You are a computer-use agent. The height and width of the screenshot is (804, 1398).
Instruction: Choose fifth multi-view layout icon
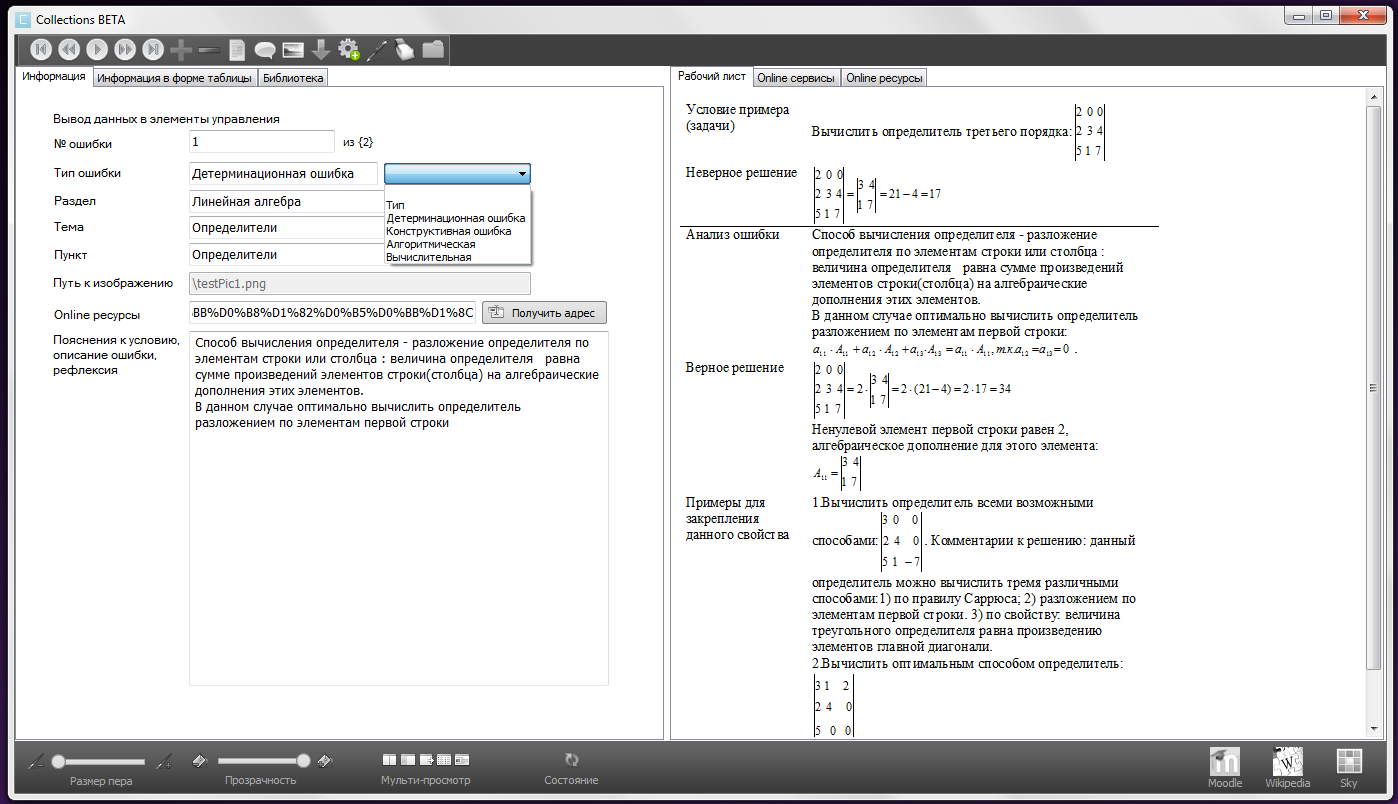[462, 761]
